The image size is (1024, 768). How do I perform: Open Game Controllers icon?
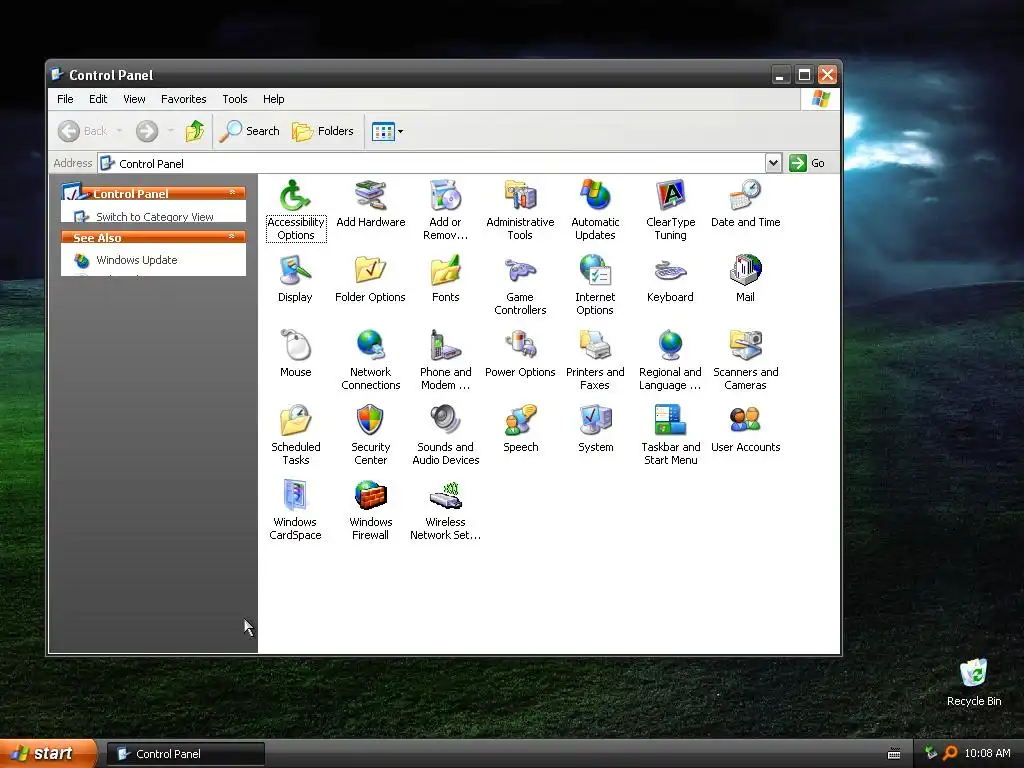[x=520, y=270]
